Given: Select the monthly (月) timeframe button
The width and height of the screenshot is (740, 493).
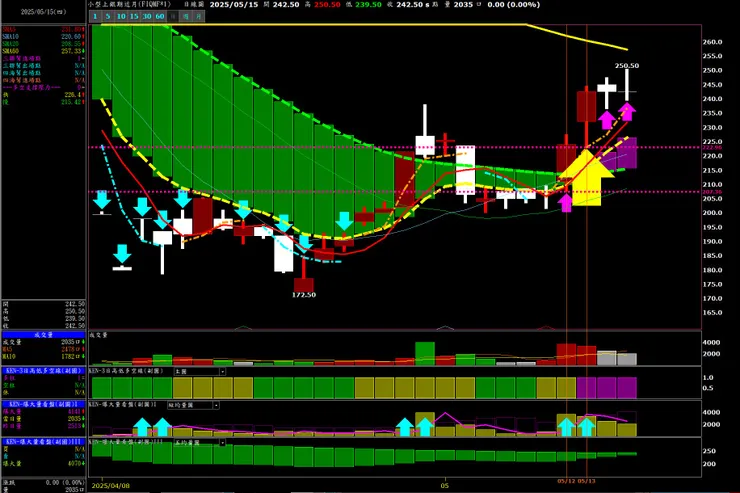Looking at the screenshot, I should [199, 17].
